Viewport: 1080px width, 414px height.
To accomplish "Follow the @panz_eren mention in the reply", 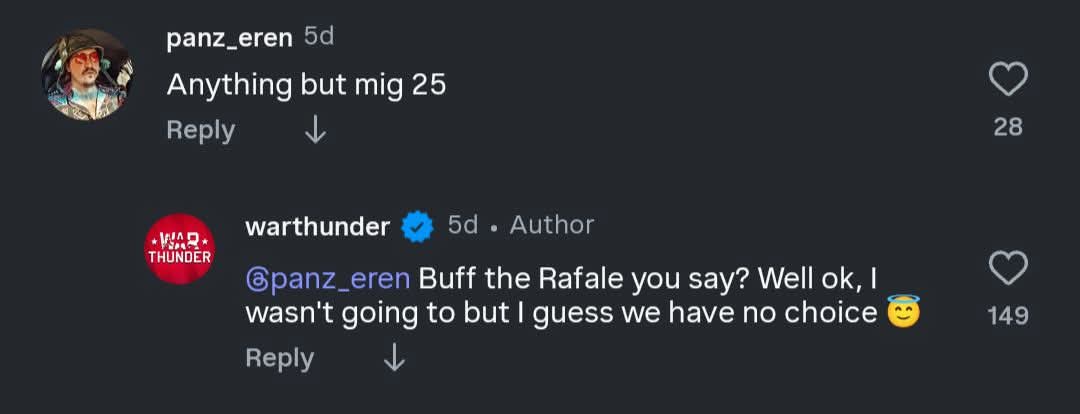I will click(x=327, y=279).
